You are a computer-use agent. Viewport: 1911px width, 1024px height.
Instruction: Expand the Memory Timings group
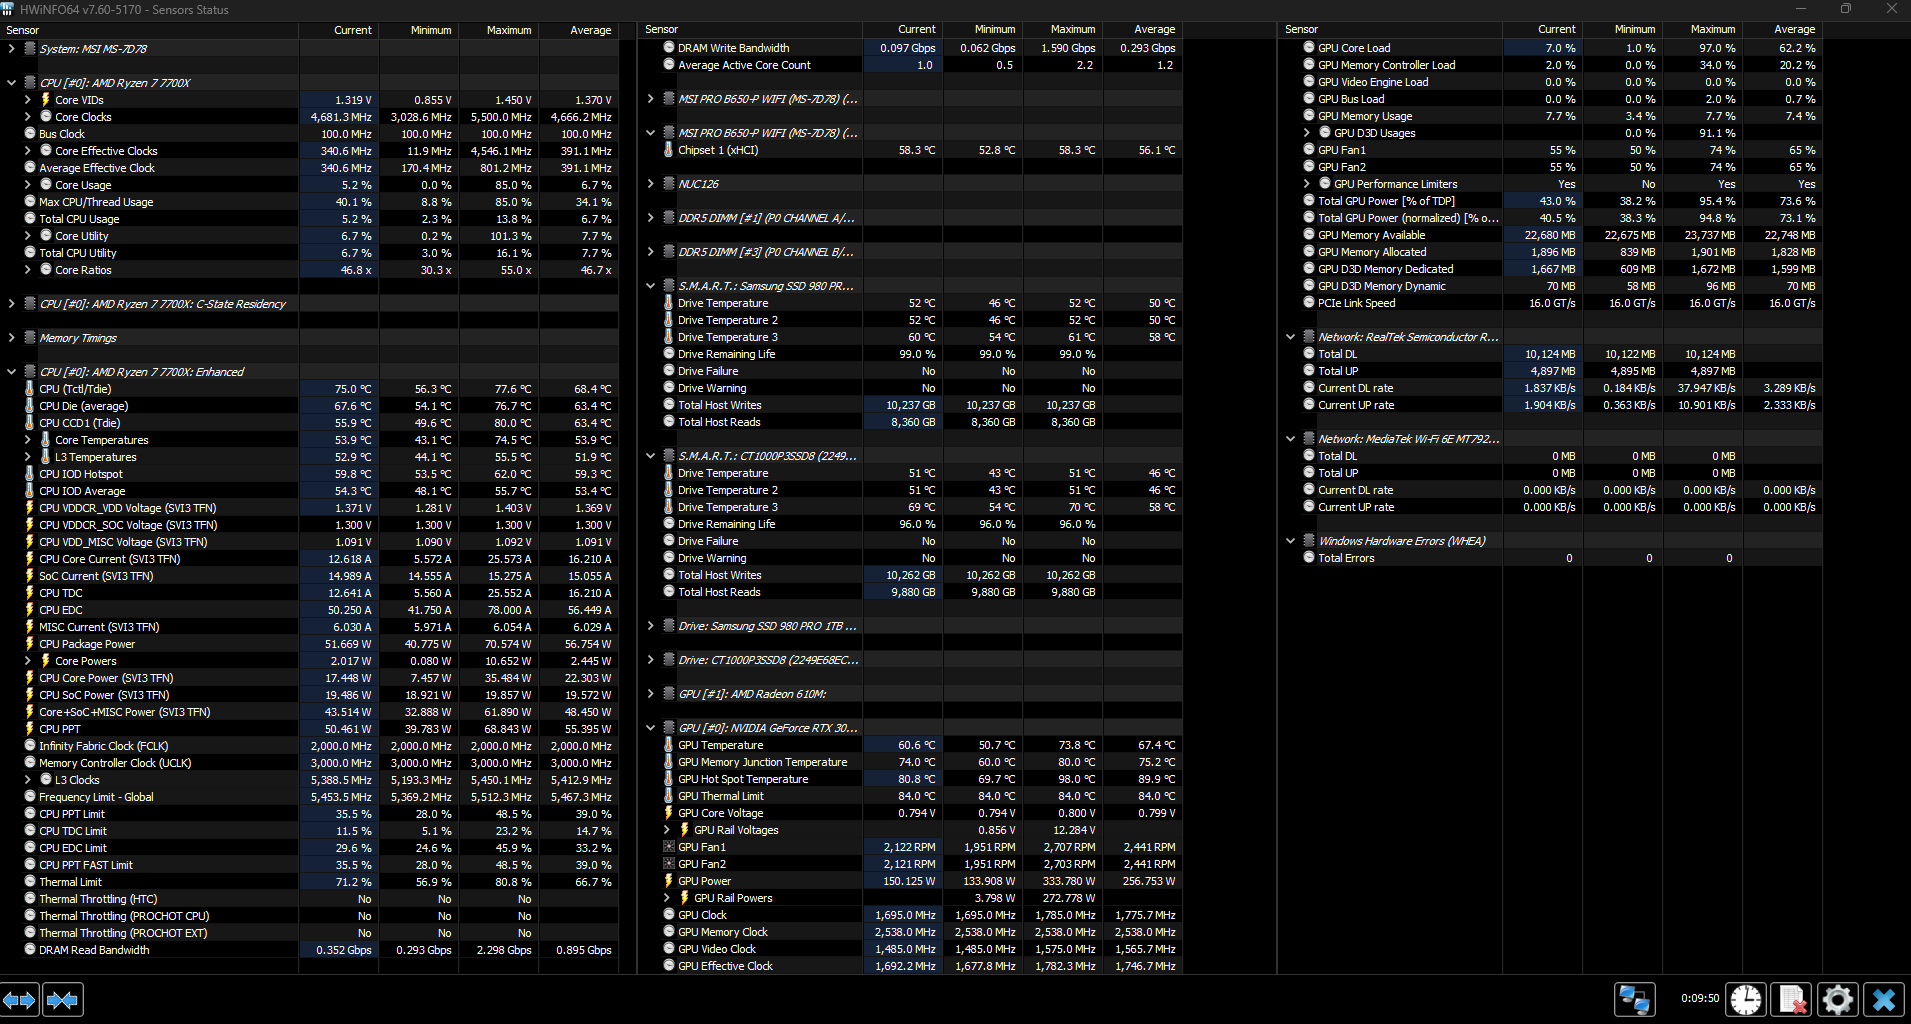coord(11,338)
